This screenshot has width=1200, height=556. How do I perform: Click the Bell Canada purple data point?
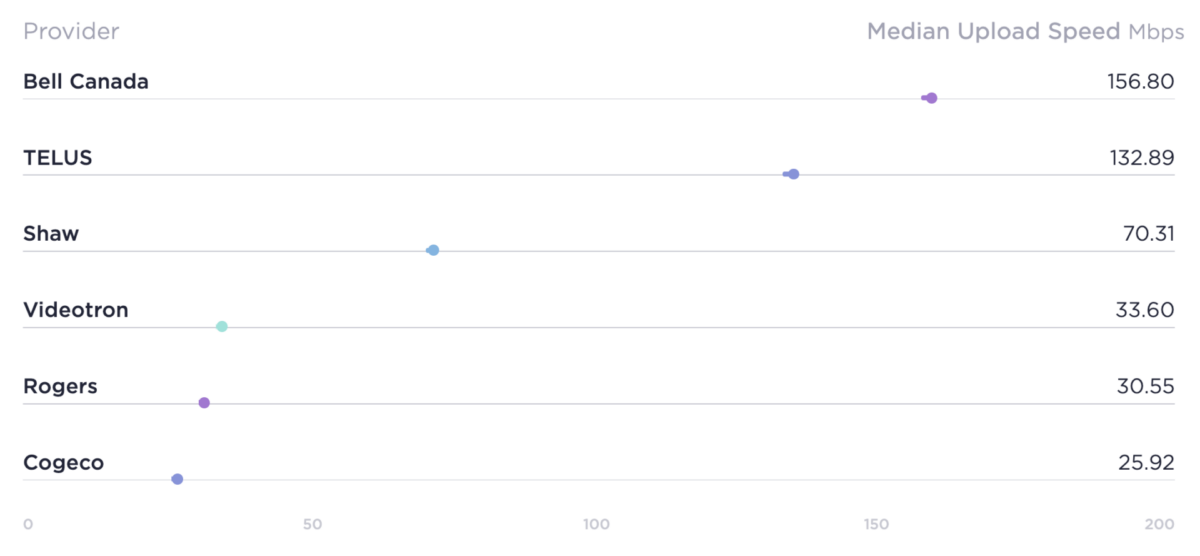click(931, 98)
